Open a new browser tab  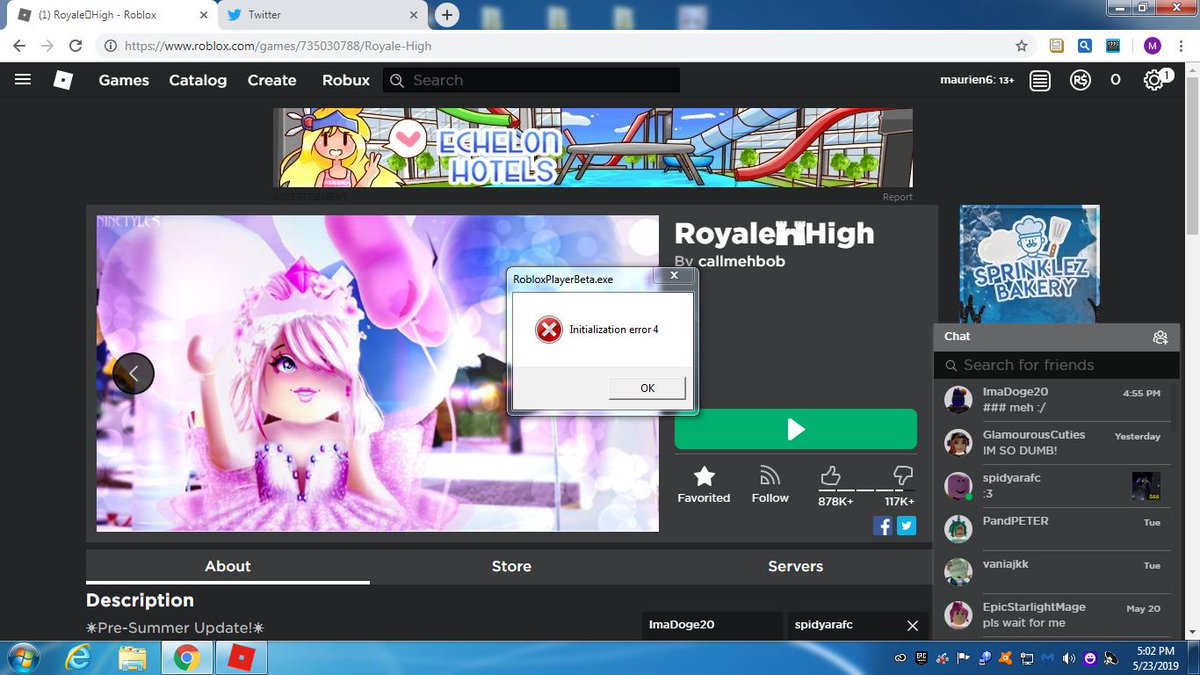coord(447,14)
